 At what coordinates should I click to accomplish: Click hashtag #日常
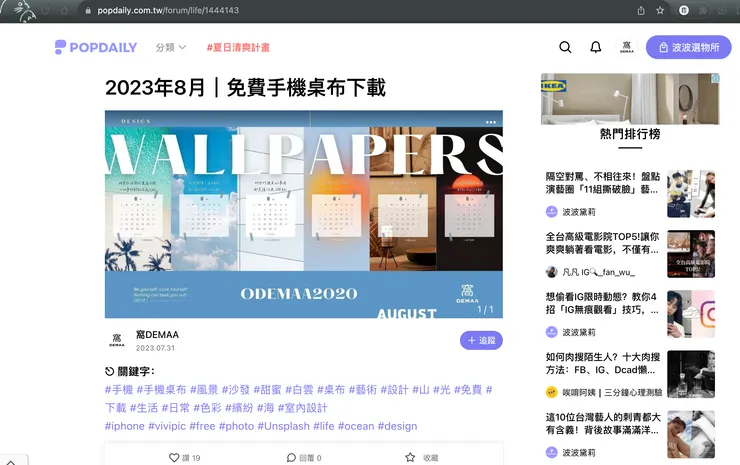click(x=176, y=408)
